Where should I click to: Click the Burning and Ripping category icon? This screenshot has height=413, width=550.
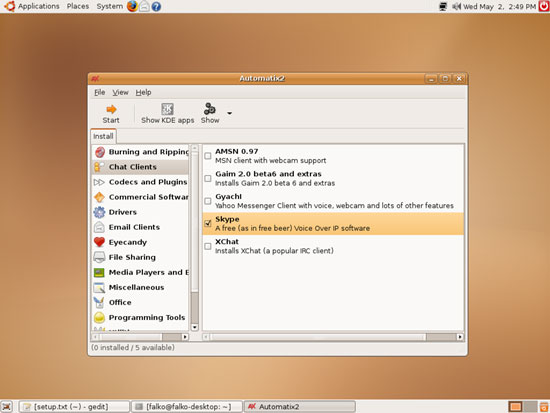coord(100,152)
